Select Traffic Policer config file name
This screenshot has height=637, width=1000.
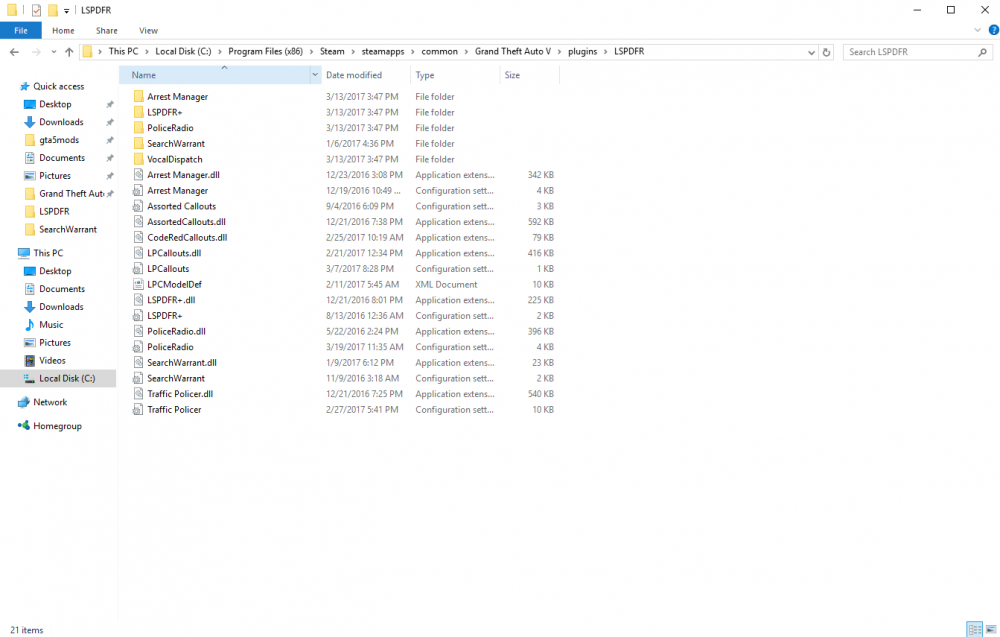[x=174, y=409]
